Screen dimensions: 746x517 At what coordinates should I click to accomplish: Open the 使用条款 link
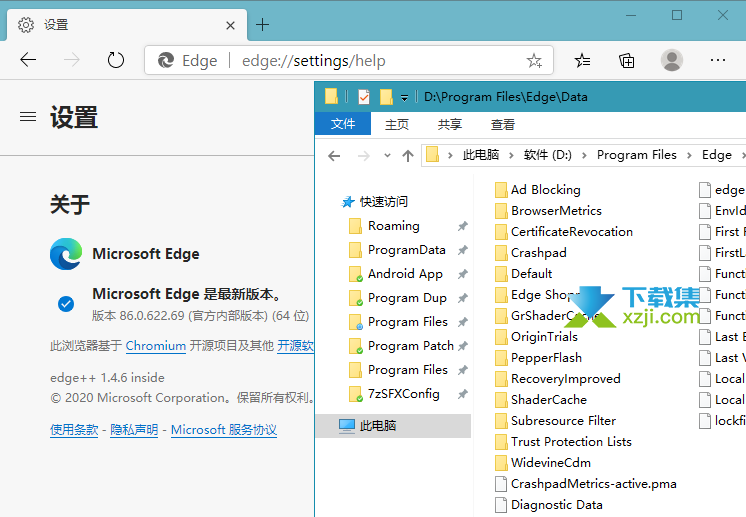click(74, 430)
